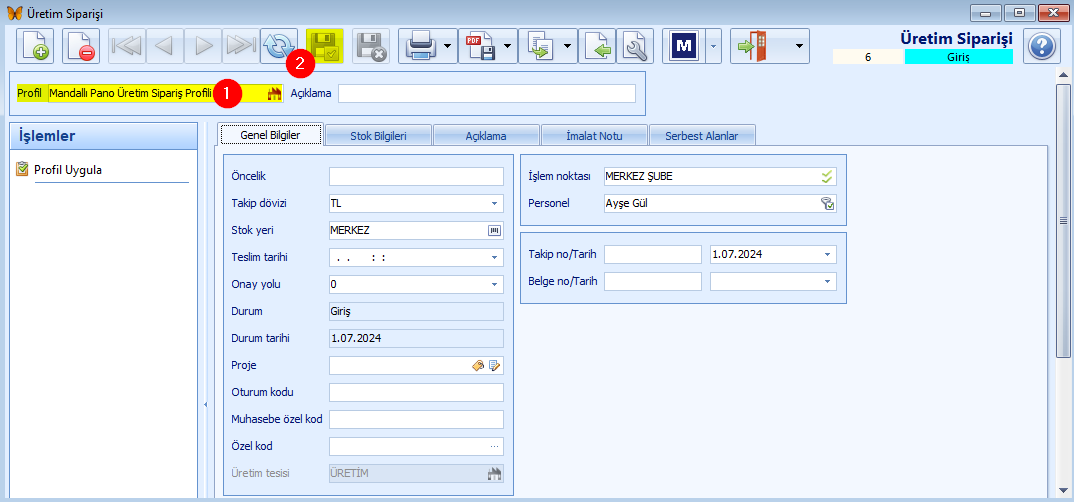Open settings using the wrench document icon

pos(635,47)
